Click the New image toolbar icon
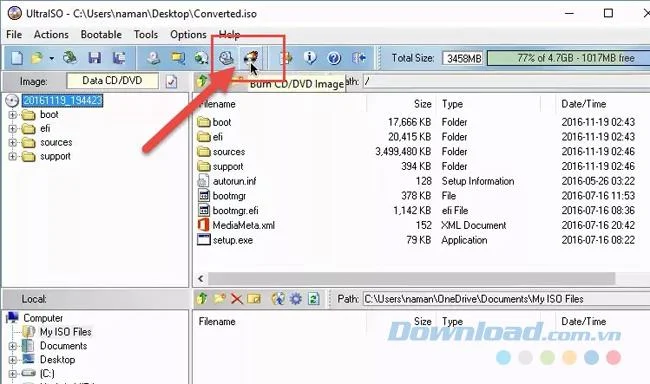This screenshot has height=384, width=650. [x=17, y=58]
